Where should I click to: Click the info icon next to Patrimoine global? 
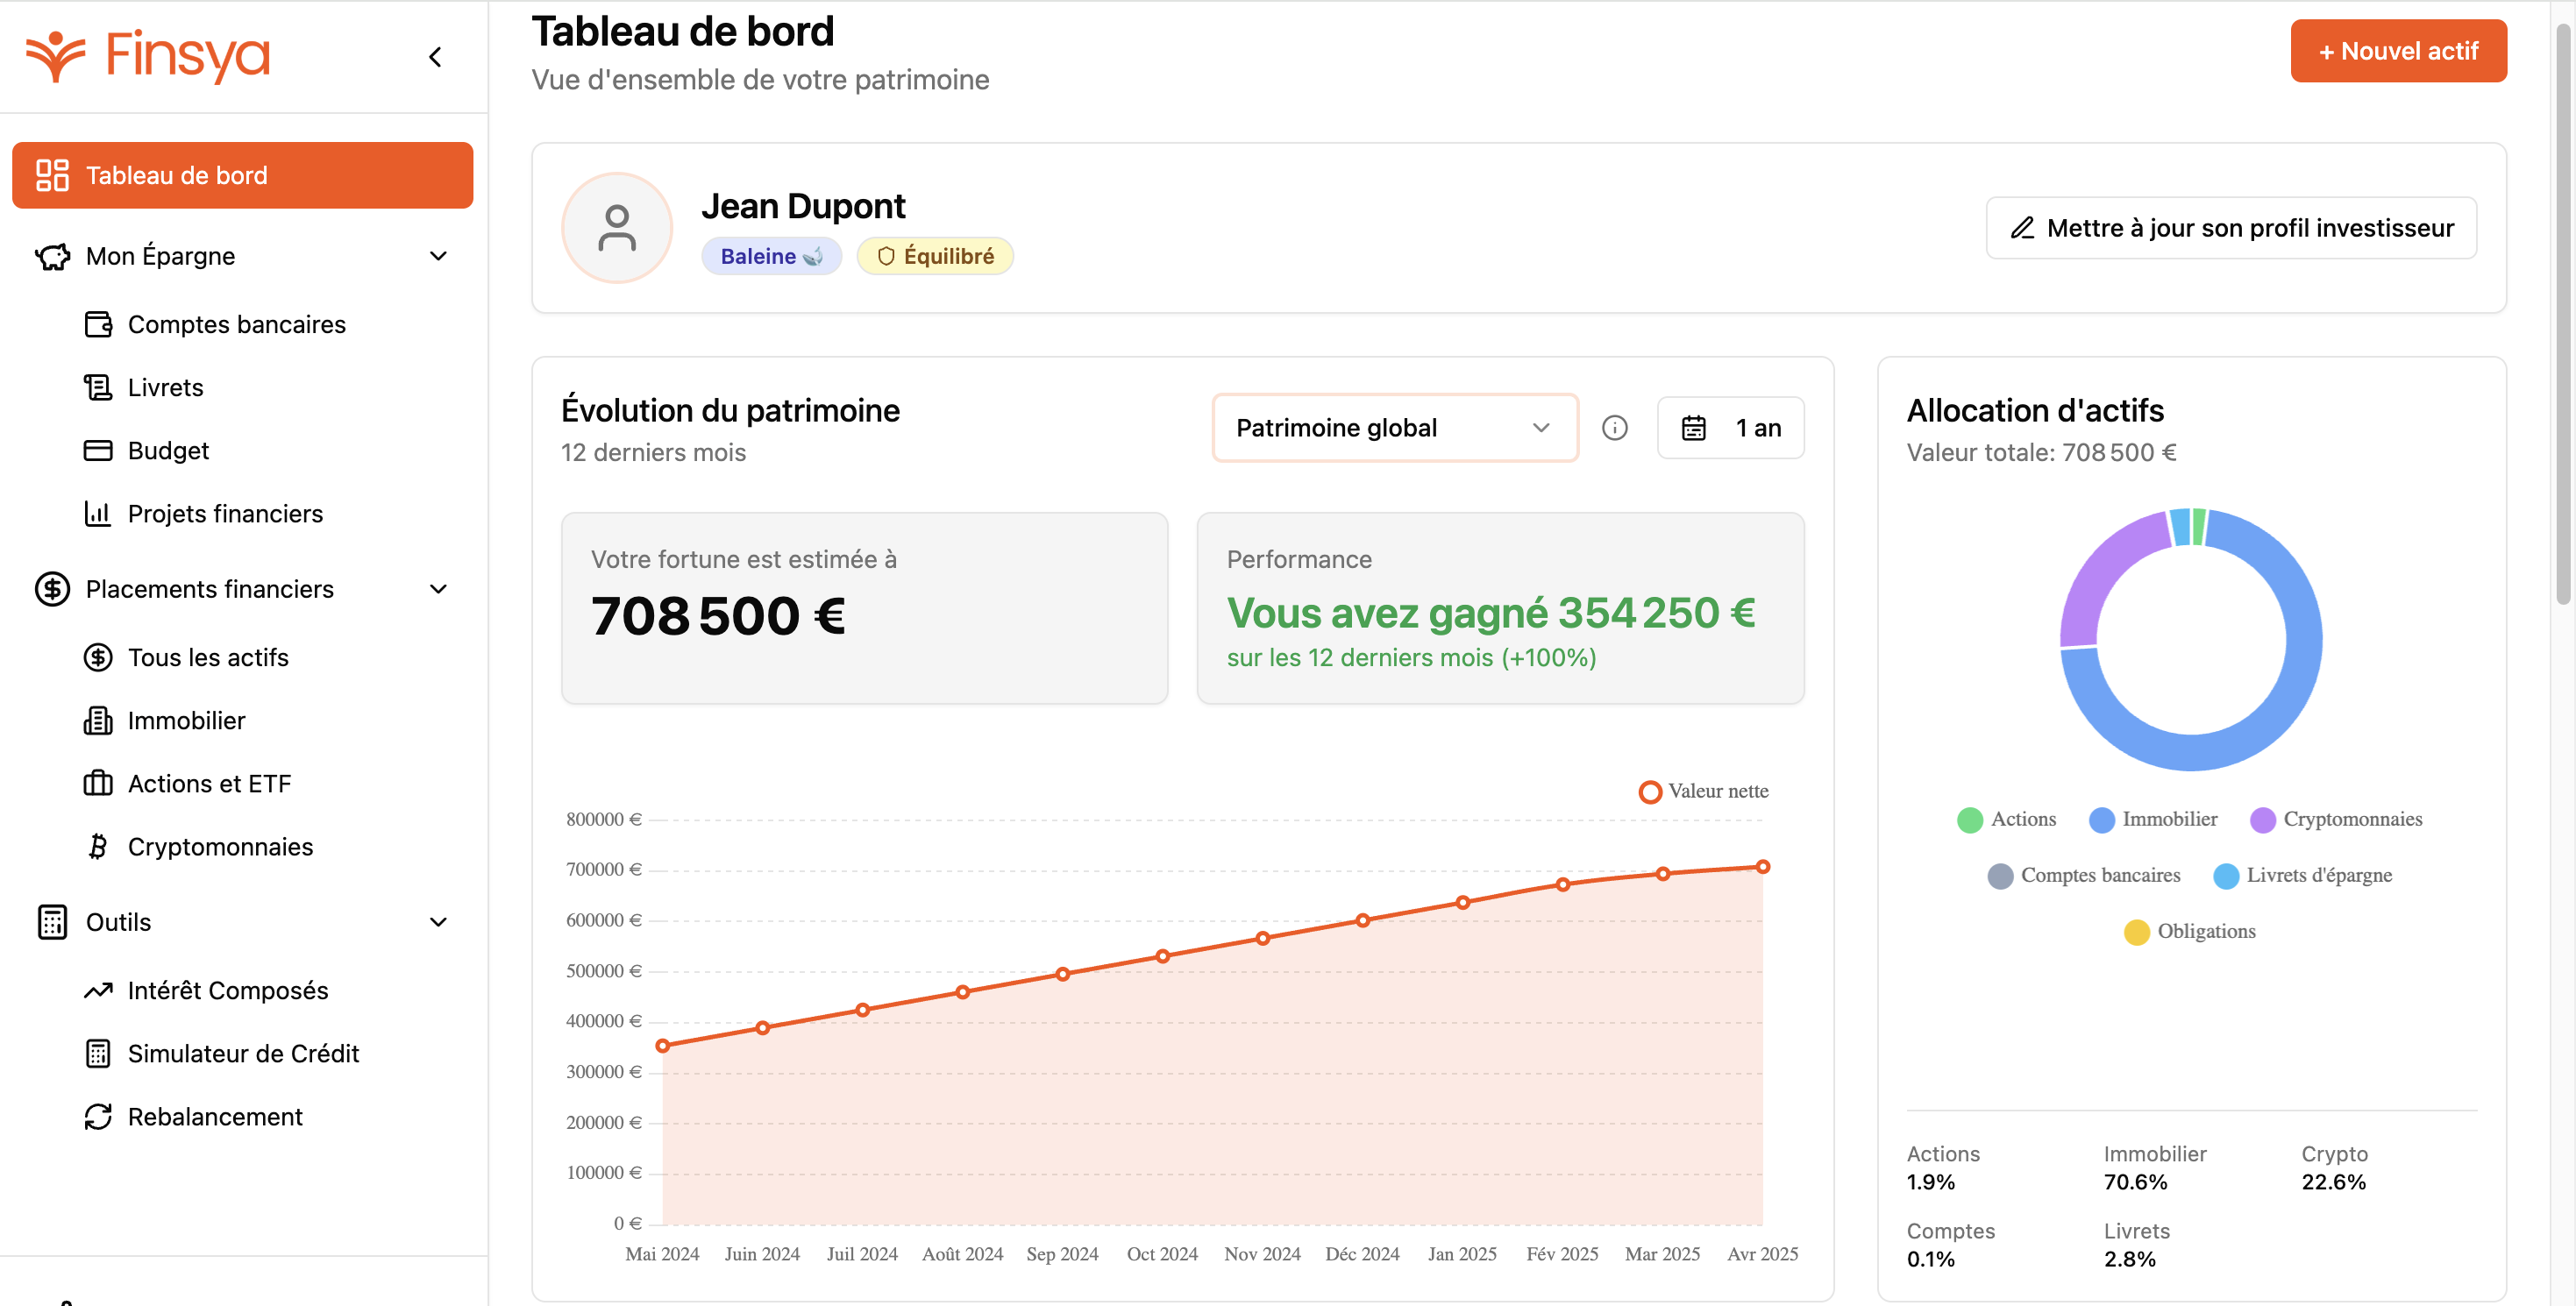click(1614, 428)
